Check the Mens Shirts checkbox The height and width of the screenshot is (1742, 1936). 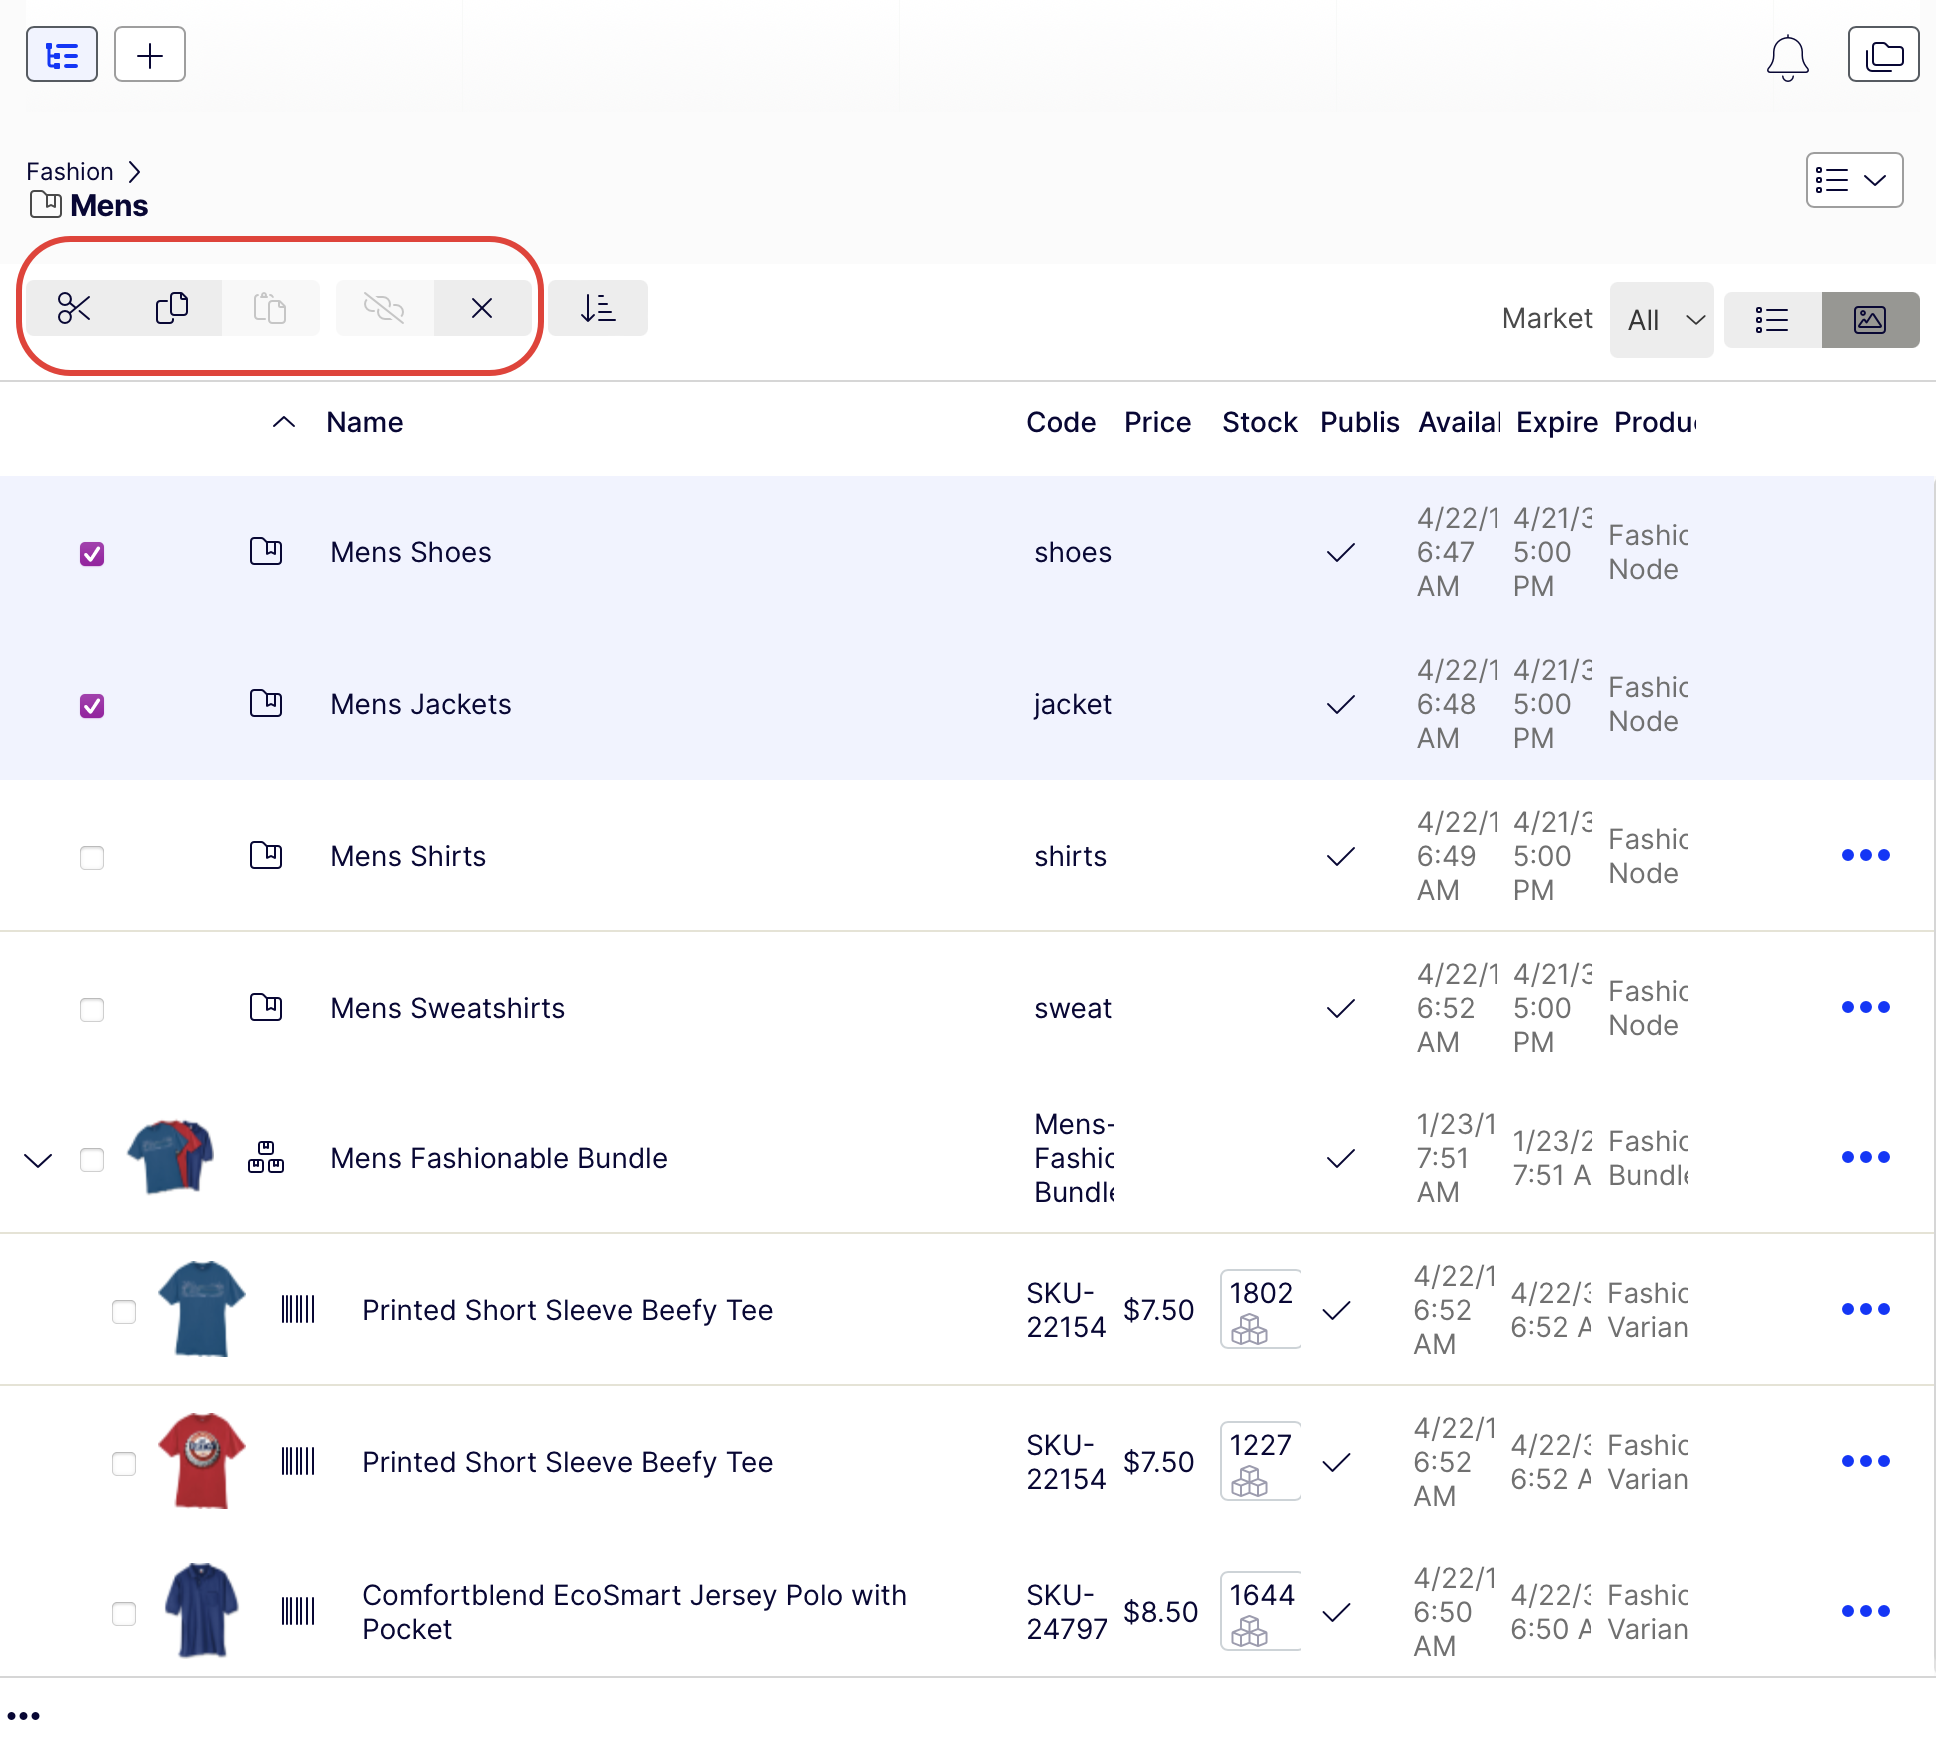pyautogui.click(x=92, y=858)
